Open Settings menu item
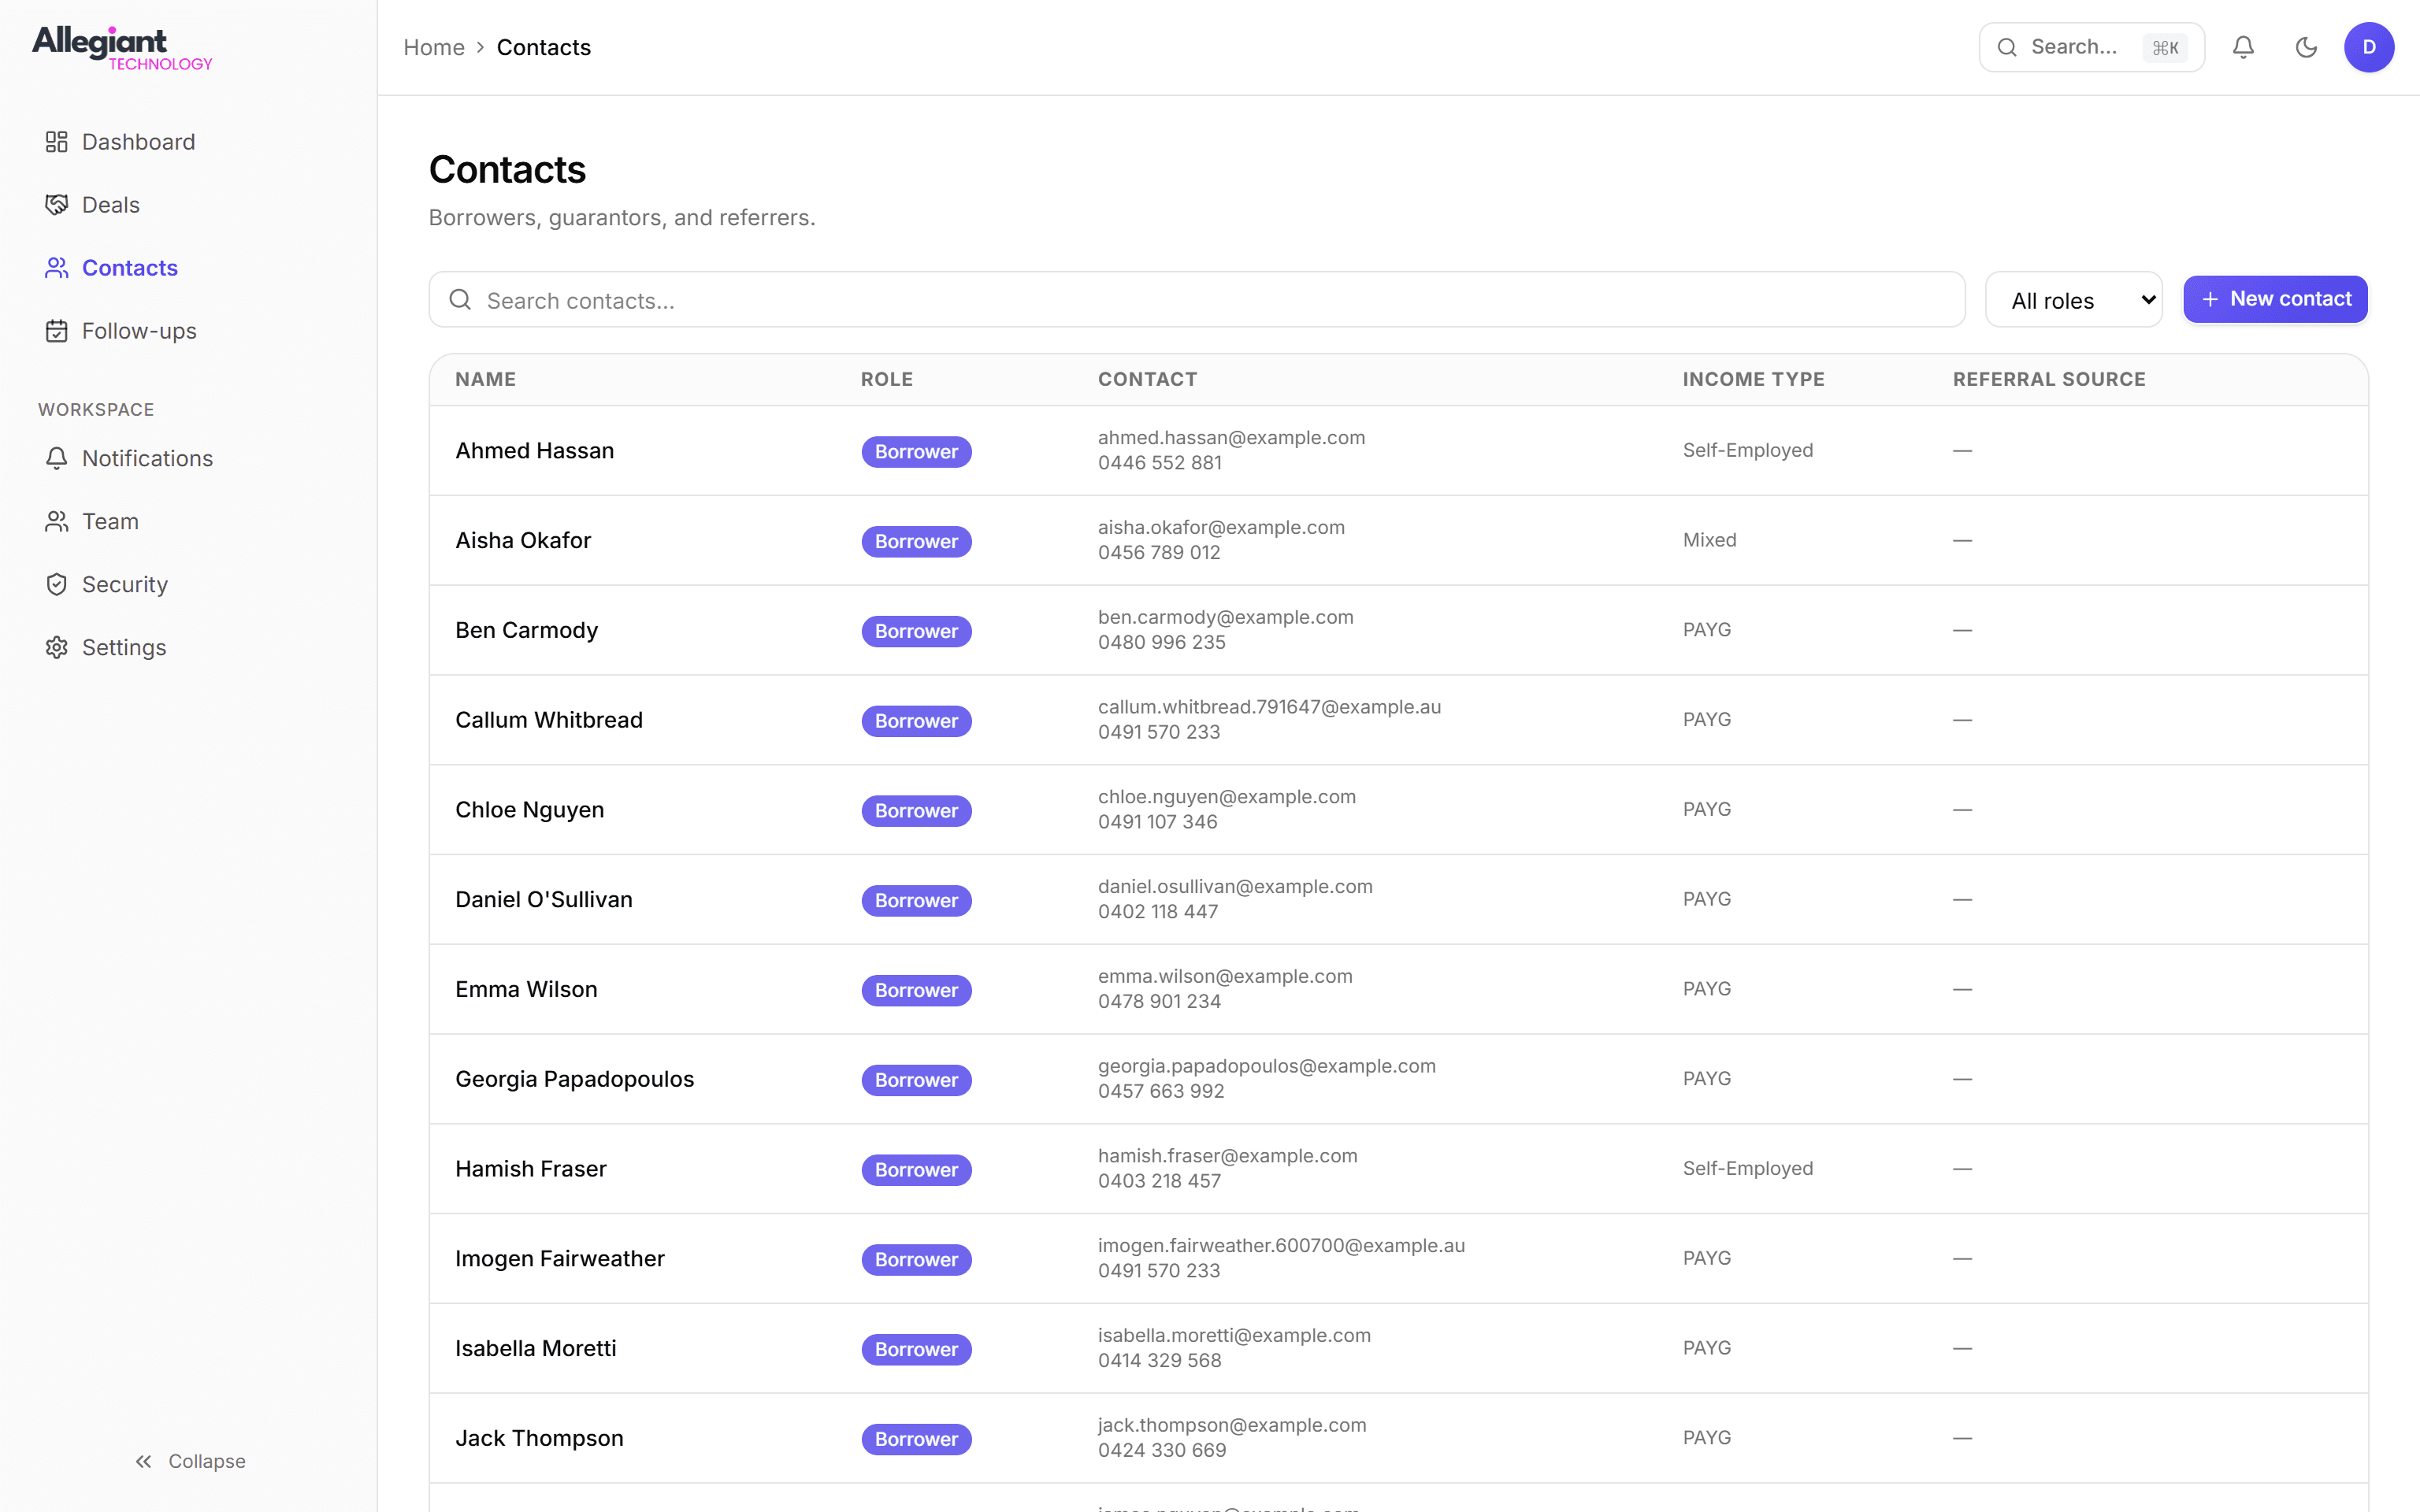The image size is (2420, 1512). (x=189, y=647)
